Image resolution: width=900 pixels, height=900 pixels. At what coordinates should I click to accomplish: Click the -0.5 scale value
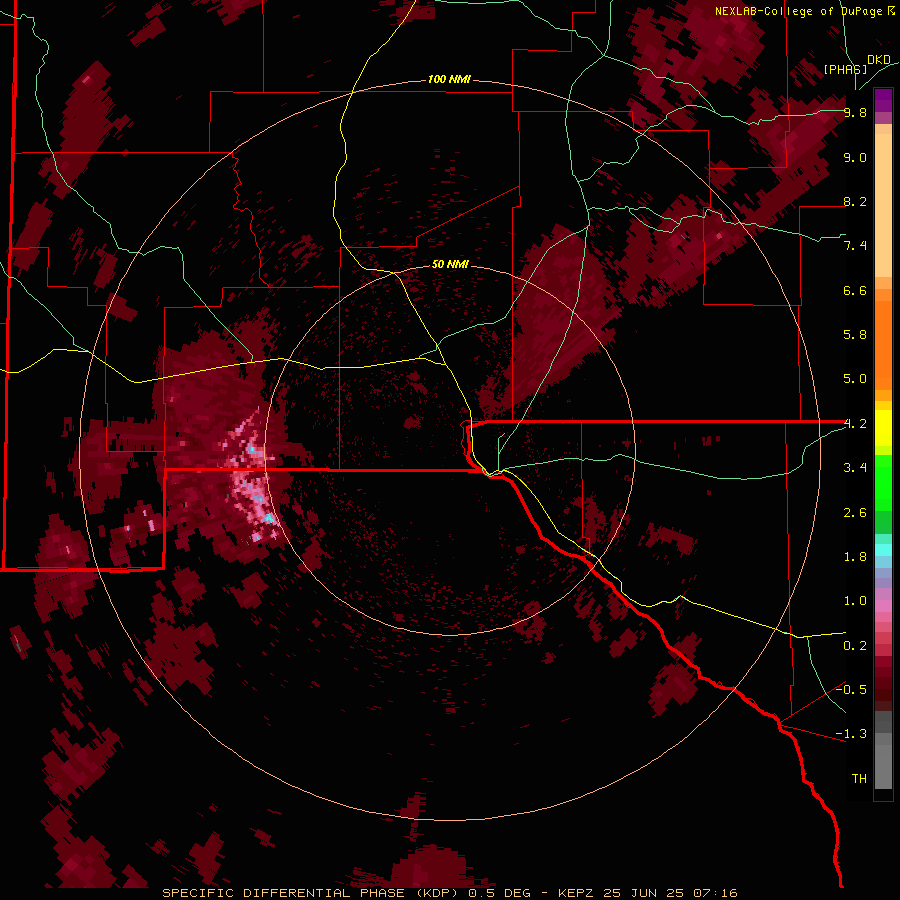click(x=851, y=689)
